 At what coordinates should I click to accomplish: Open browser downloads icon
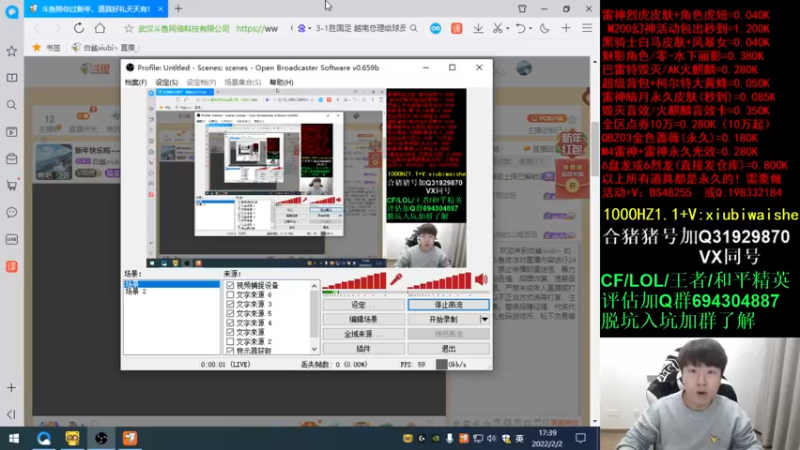pos(478,29)
